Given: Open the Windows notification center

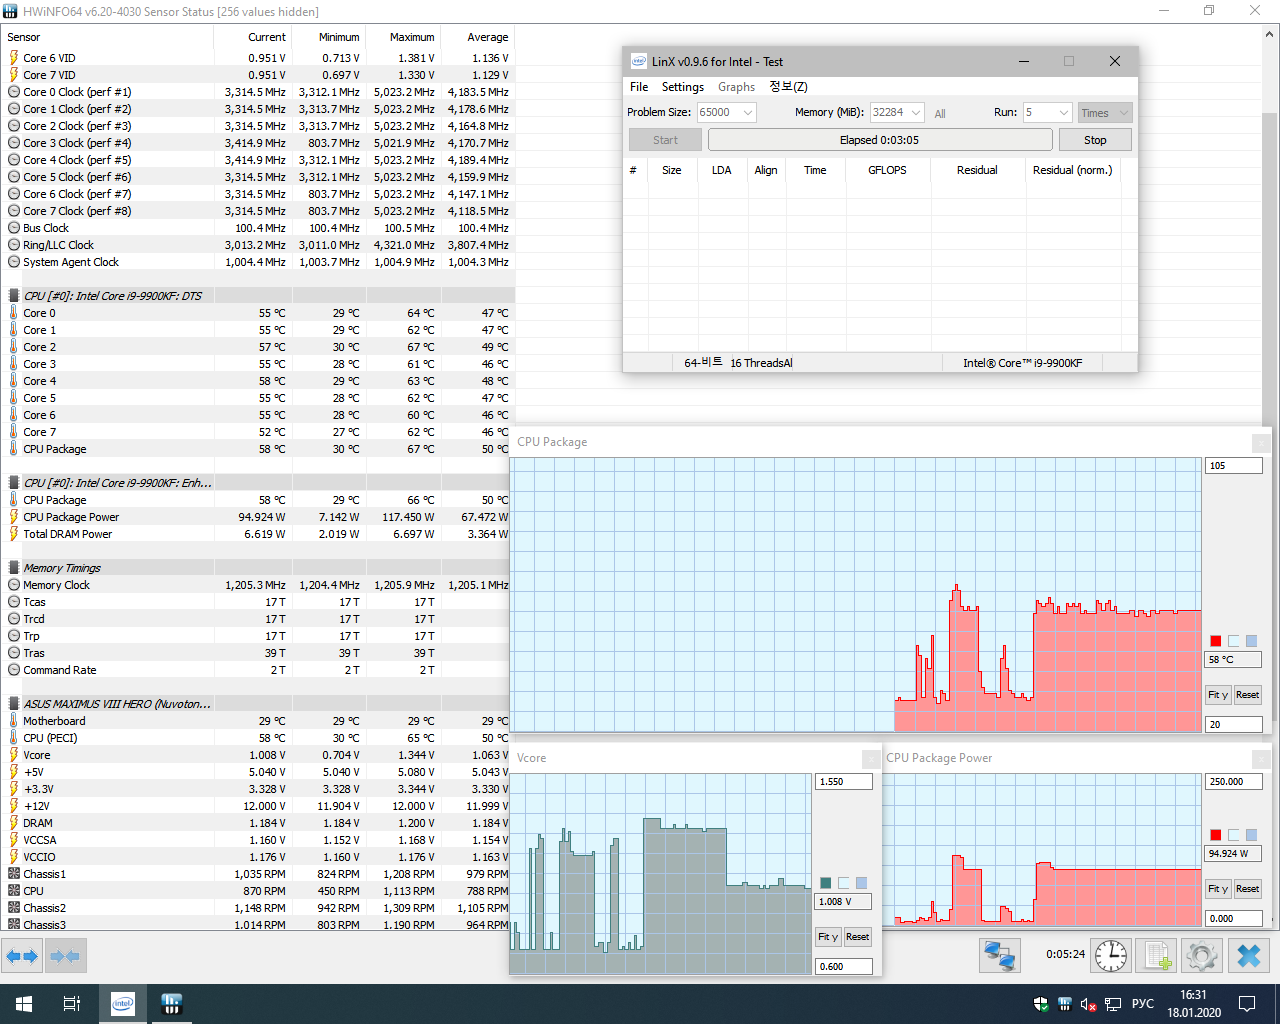Looking at the screenshot, I should [x=1247, y=1004].
